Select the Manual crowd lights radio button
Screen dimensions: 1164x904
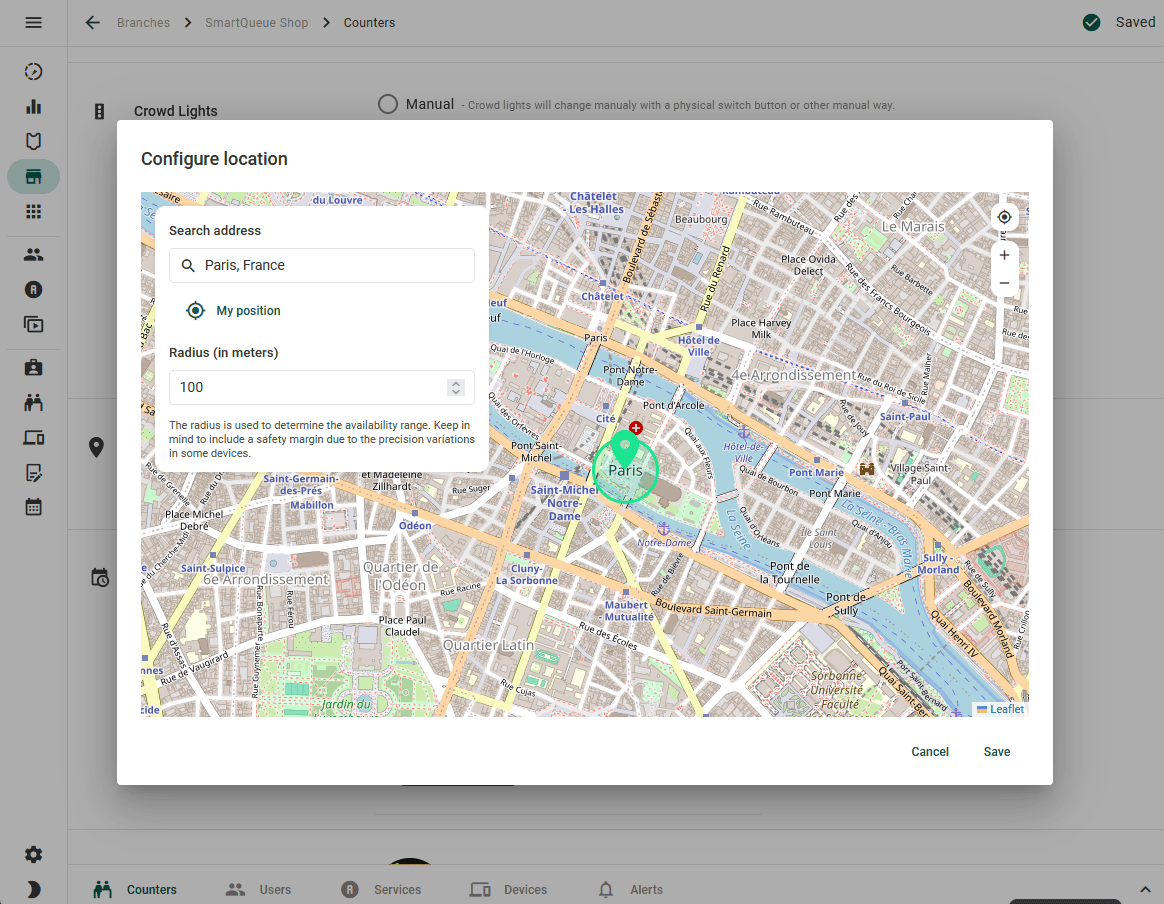click(x=388, y=104)
